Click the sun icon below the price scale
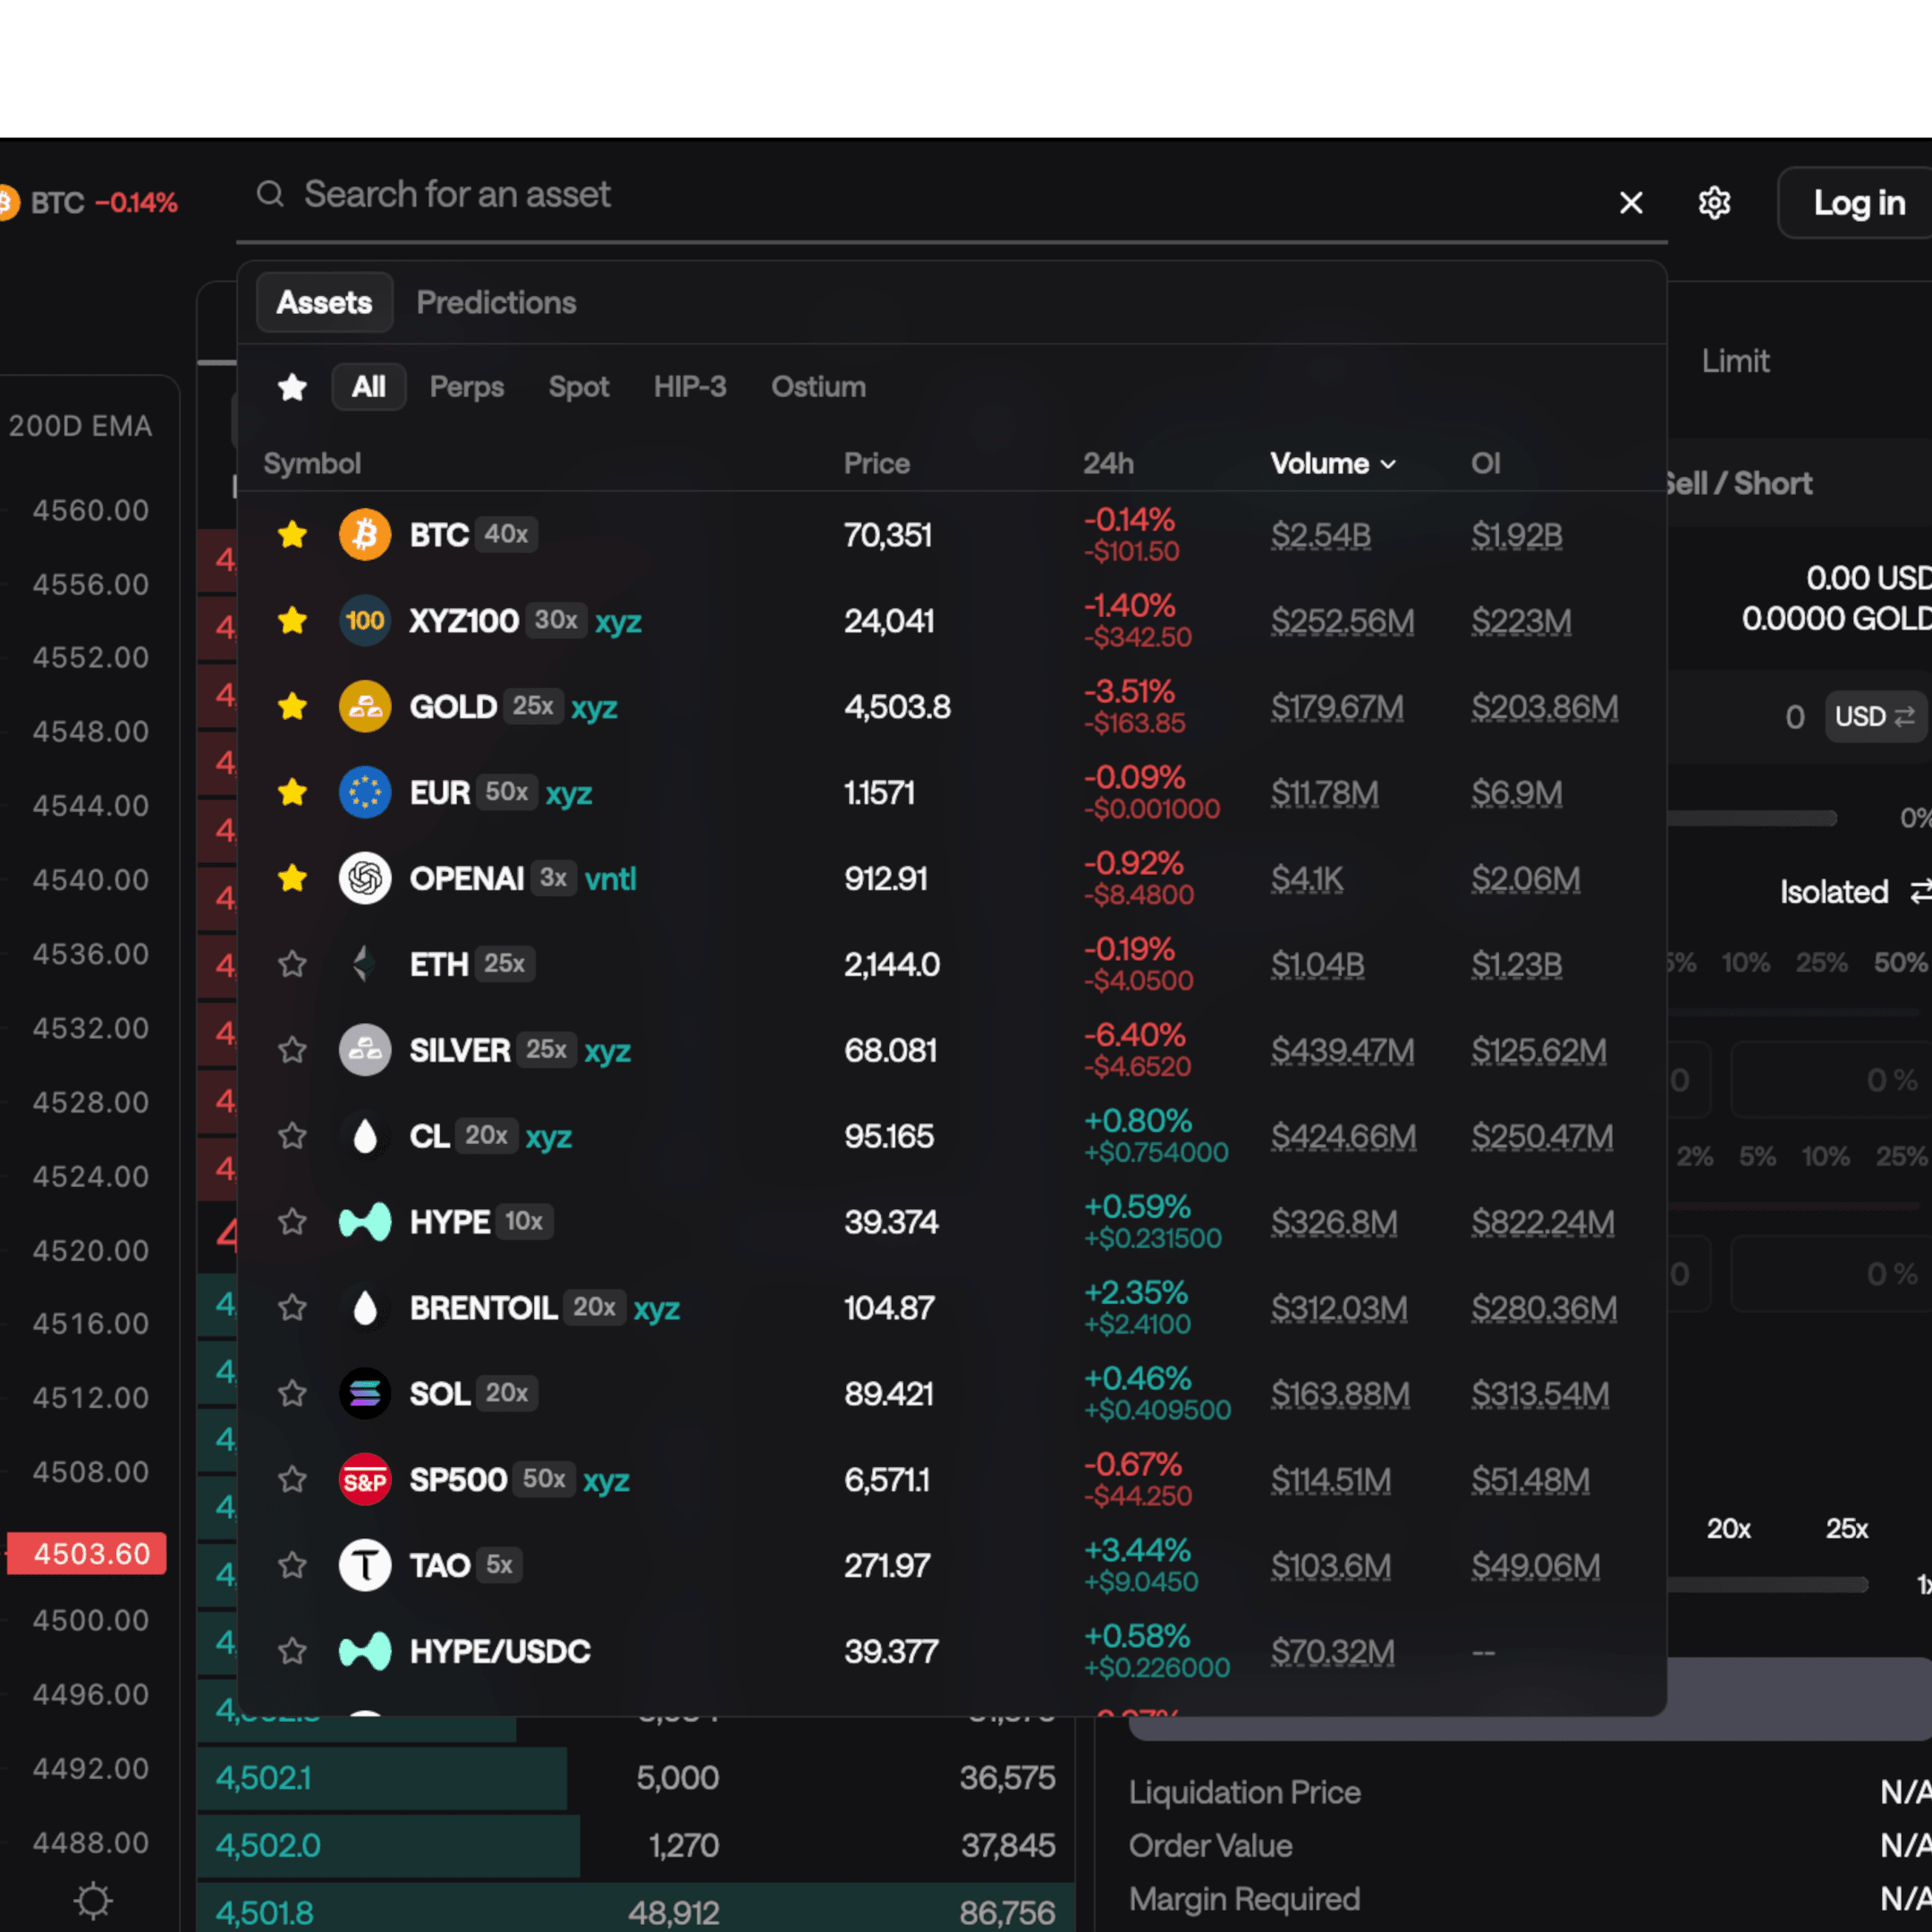This screenshot has height=1932, width=1932. click(93, 1900)
